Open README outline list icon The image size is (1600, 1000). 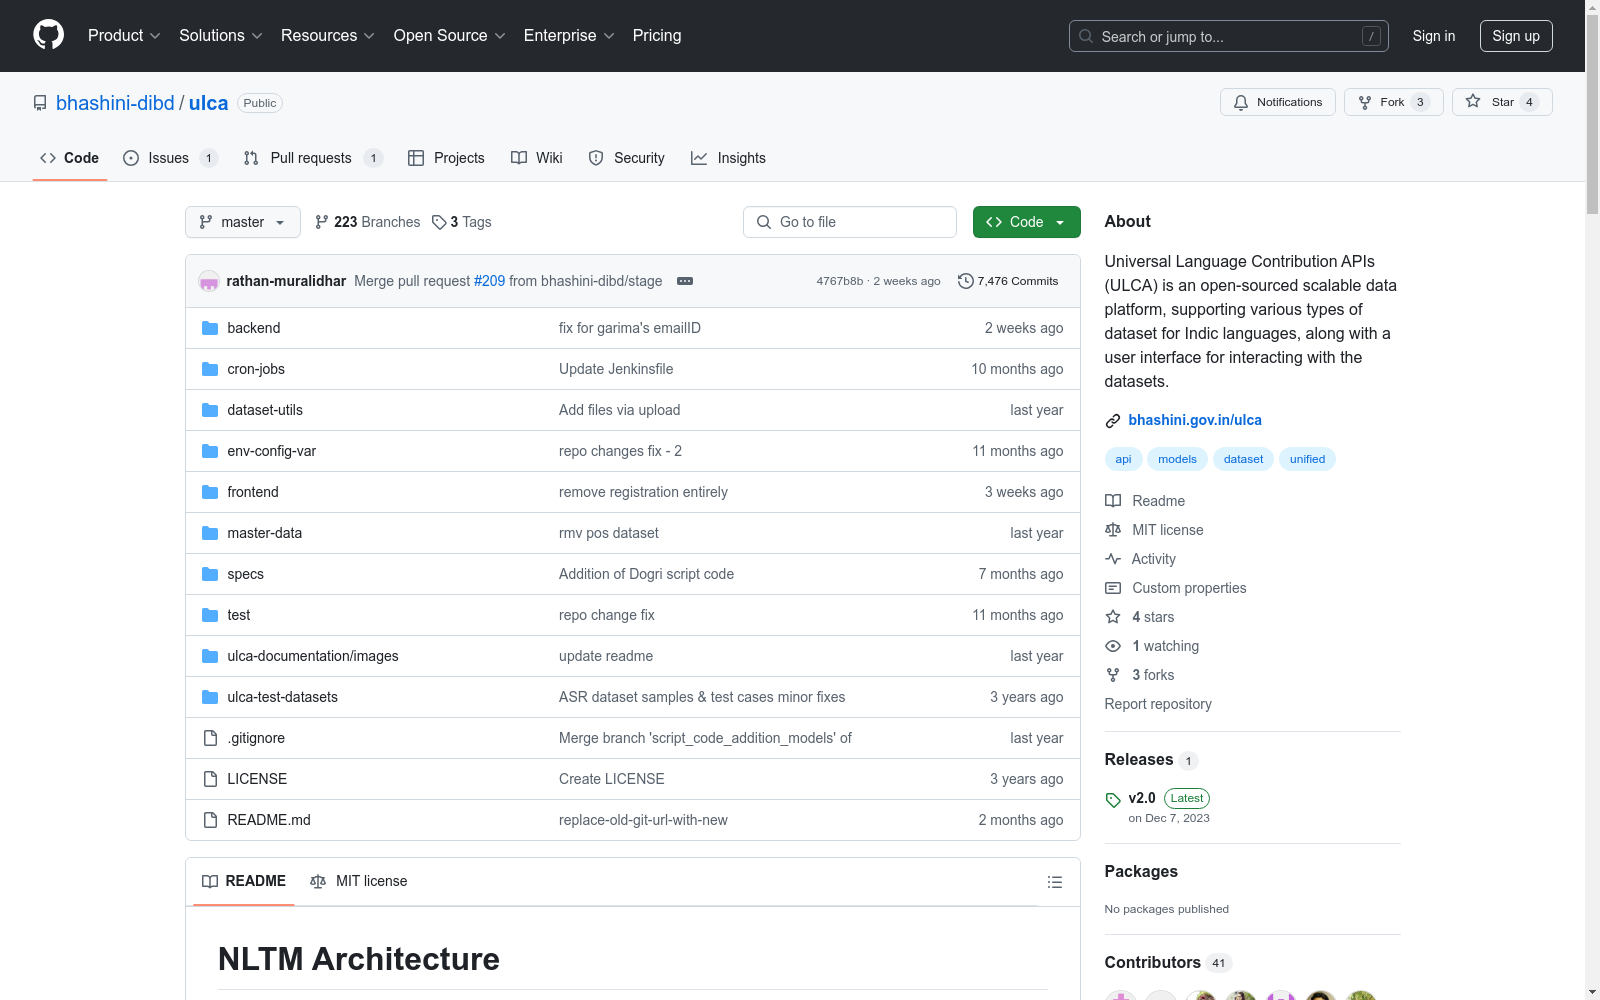point(1055,882)
